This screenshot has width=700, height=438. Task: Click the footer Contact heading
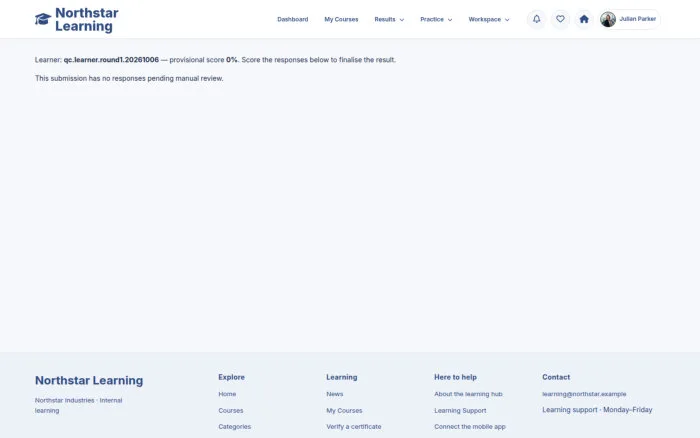tap(556, 377)
